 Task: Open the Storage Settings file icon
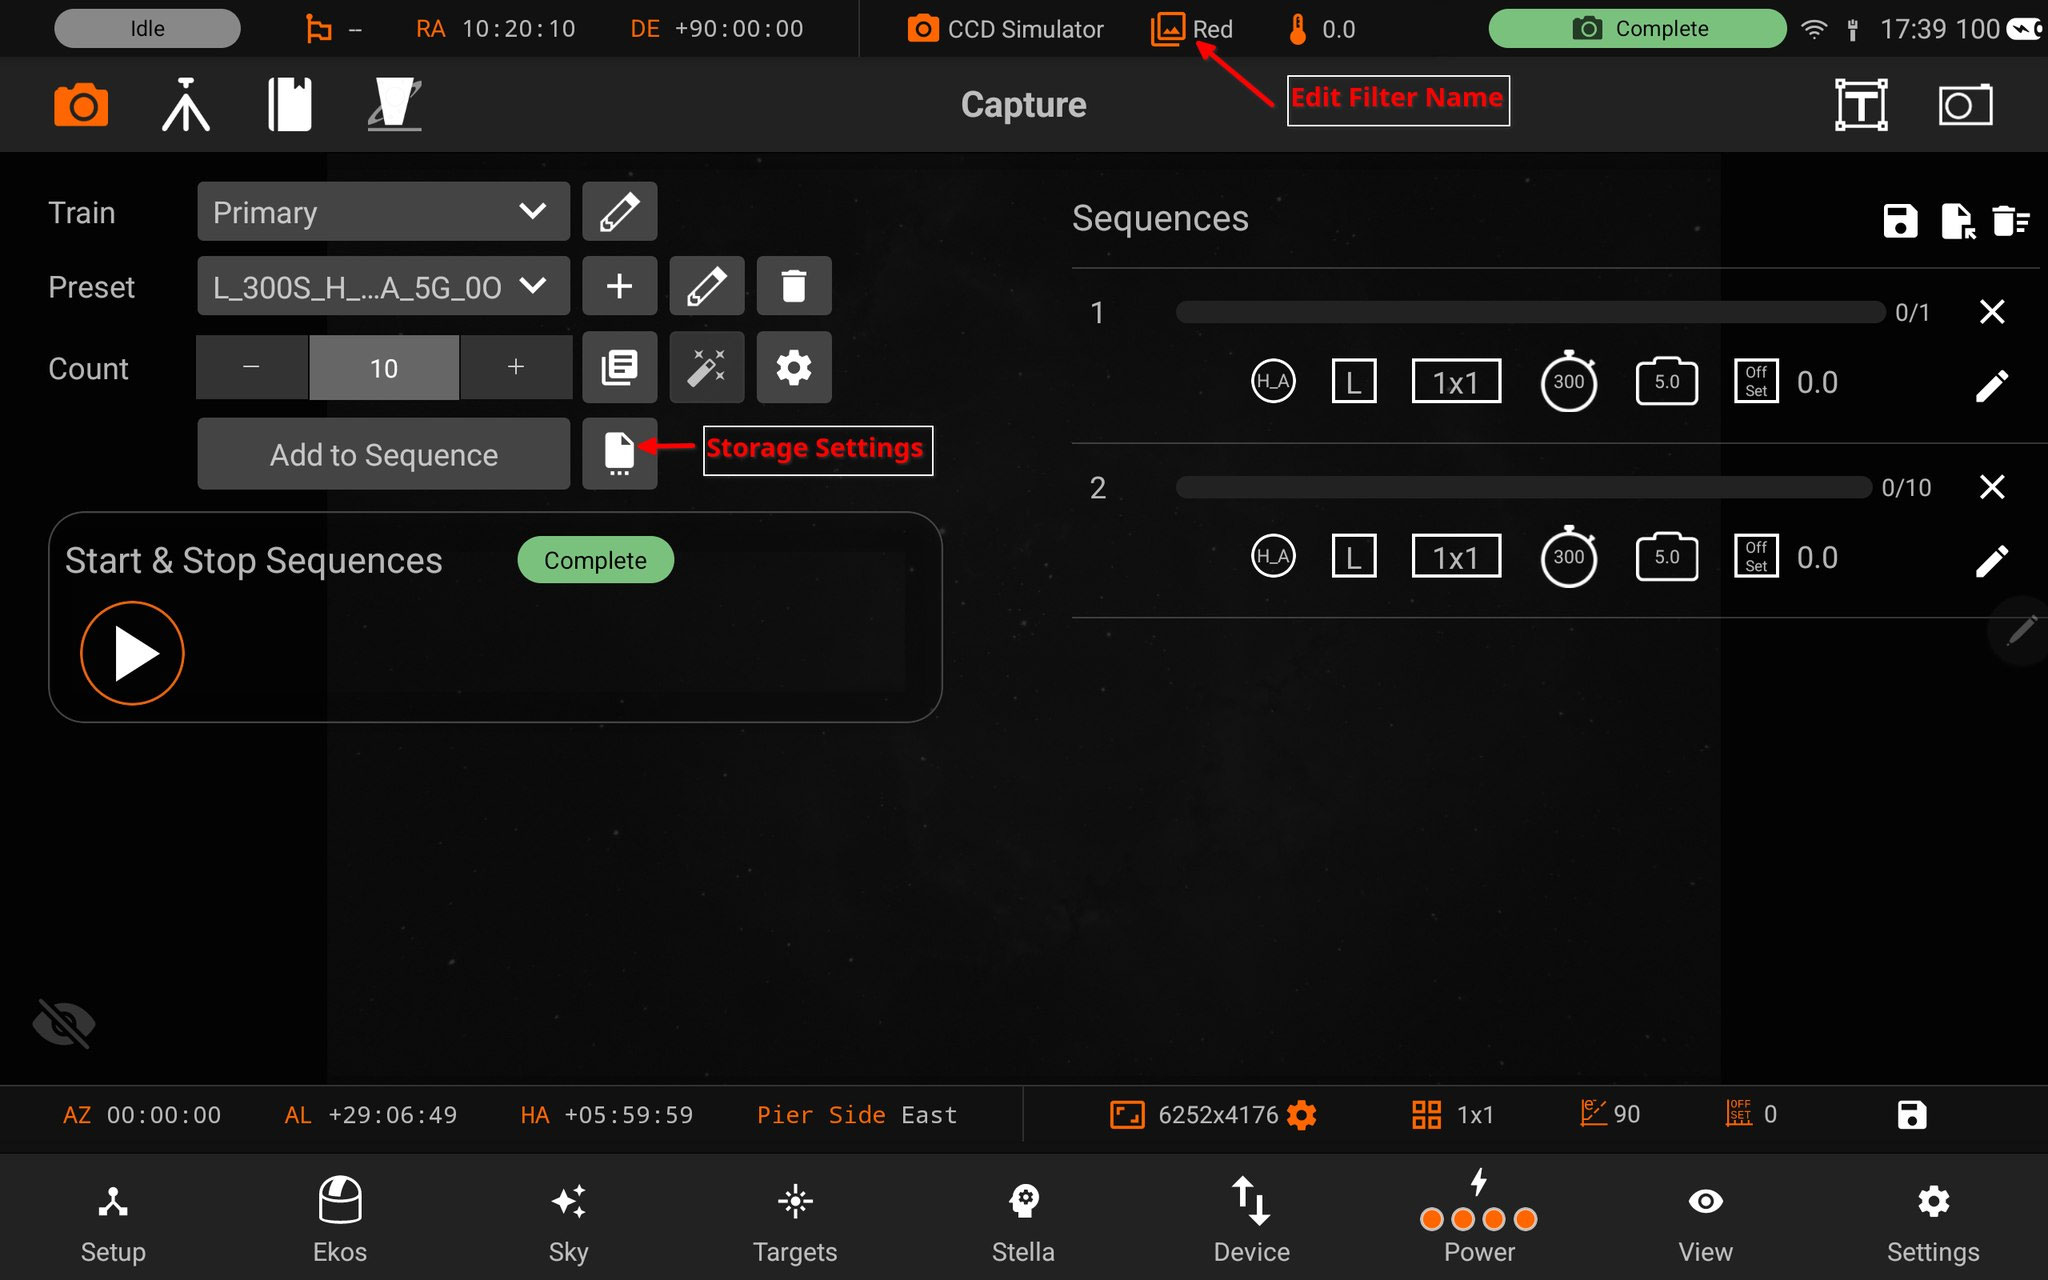tap(619, 453)
